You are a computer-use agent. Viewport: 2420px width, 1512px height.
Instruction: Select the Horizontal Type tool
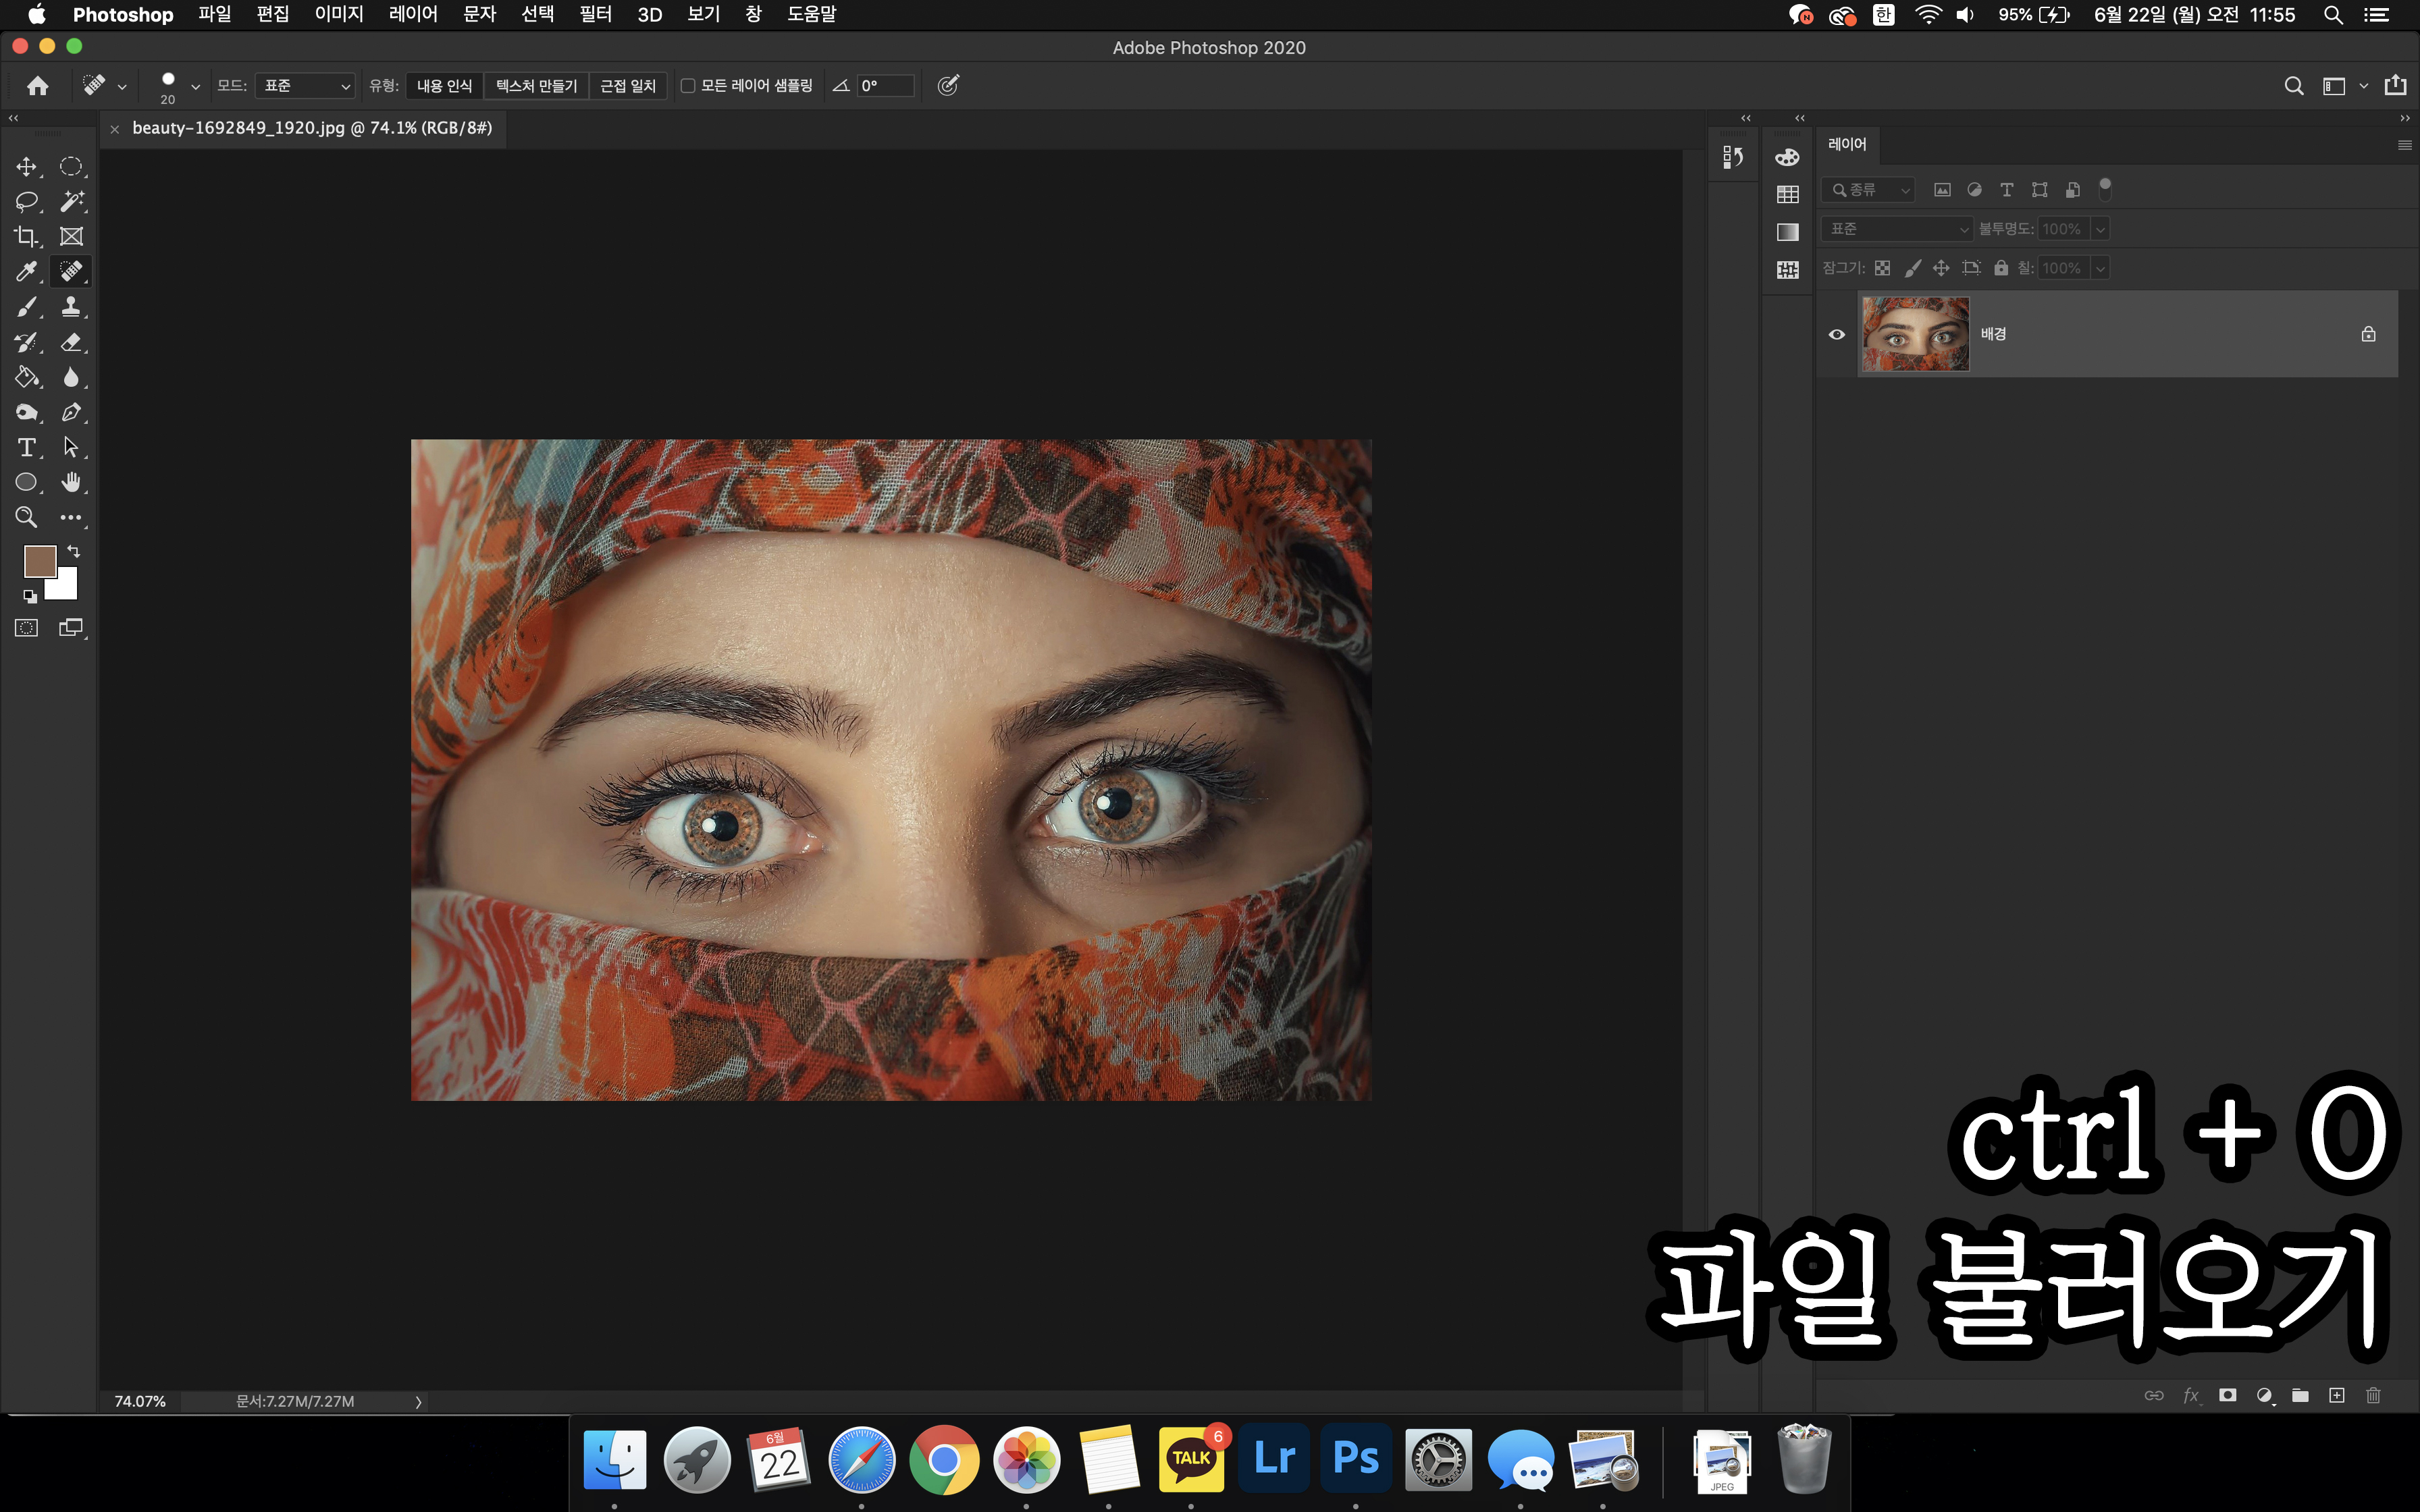coord(27,447)
